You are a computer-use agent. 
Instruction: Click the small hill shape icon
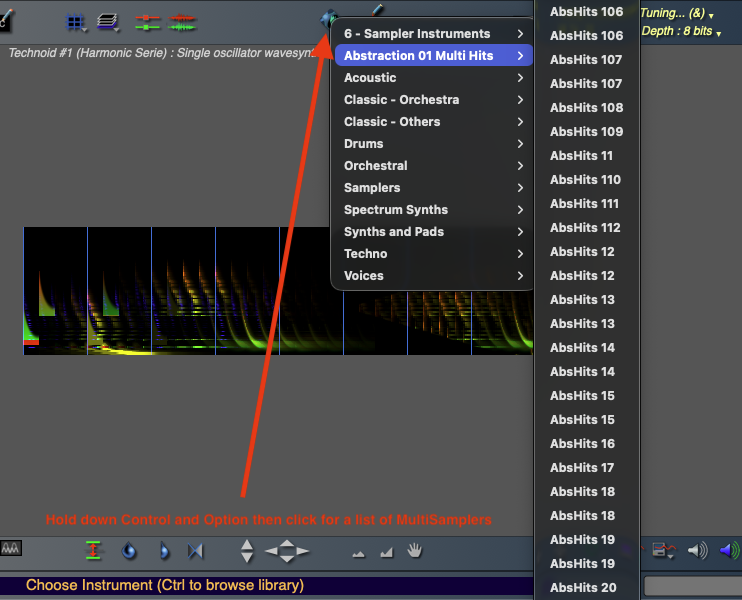359,554
